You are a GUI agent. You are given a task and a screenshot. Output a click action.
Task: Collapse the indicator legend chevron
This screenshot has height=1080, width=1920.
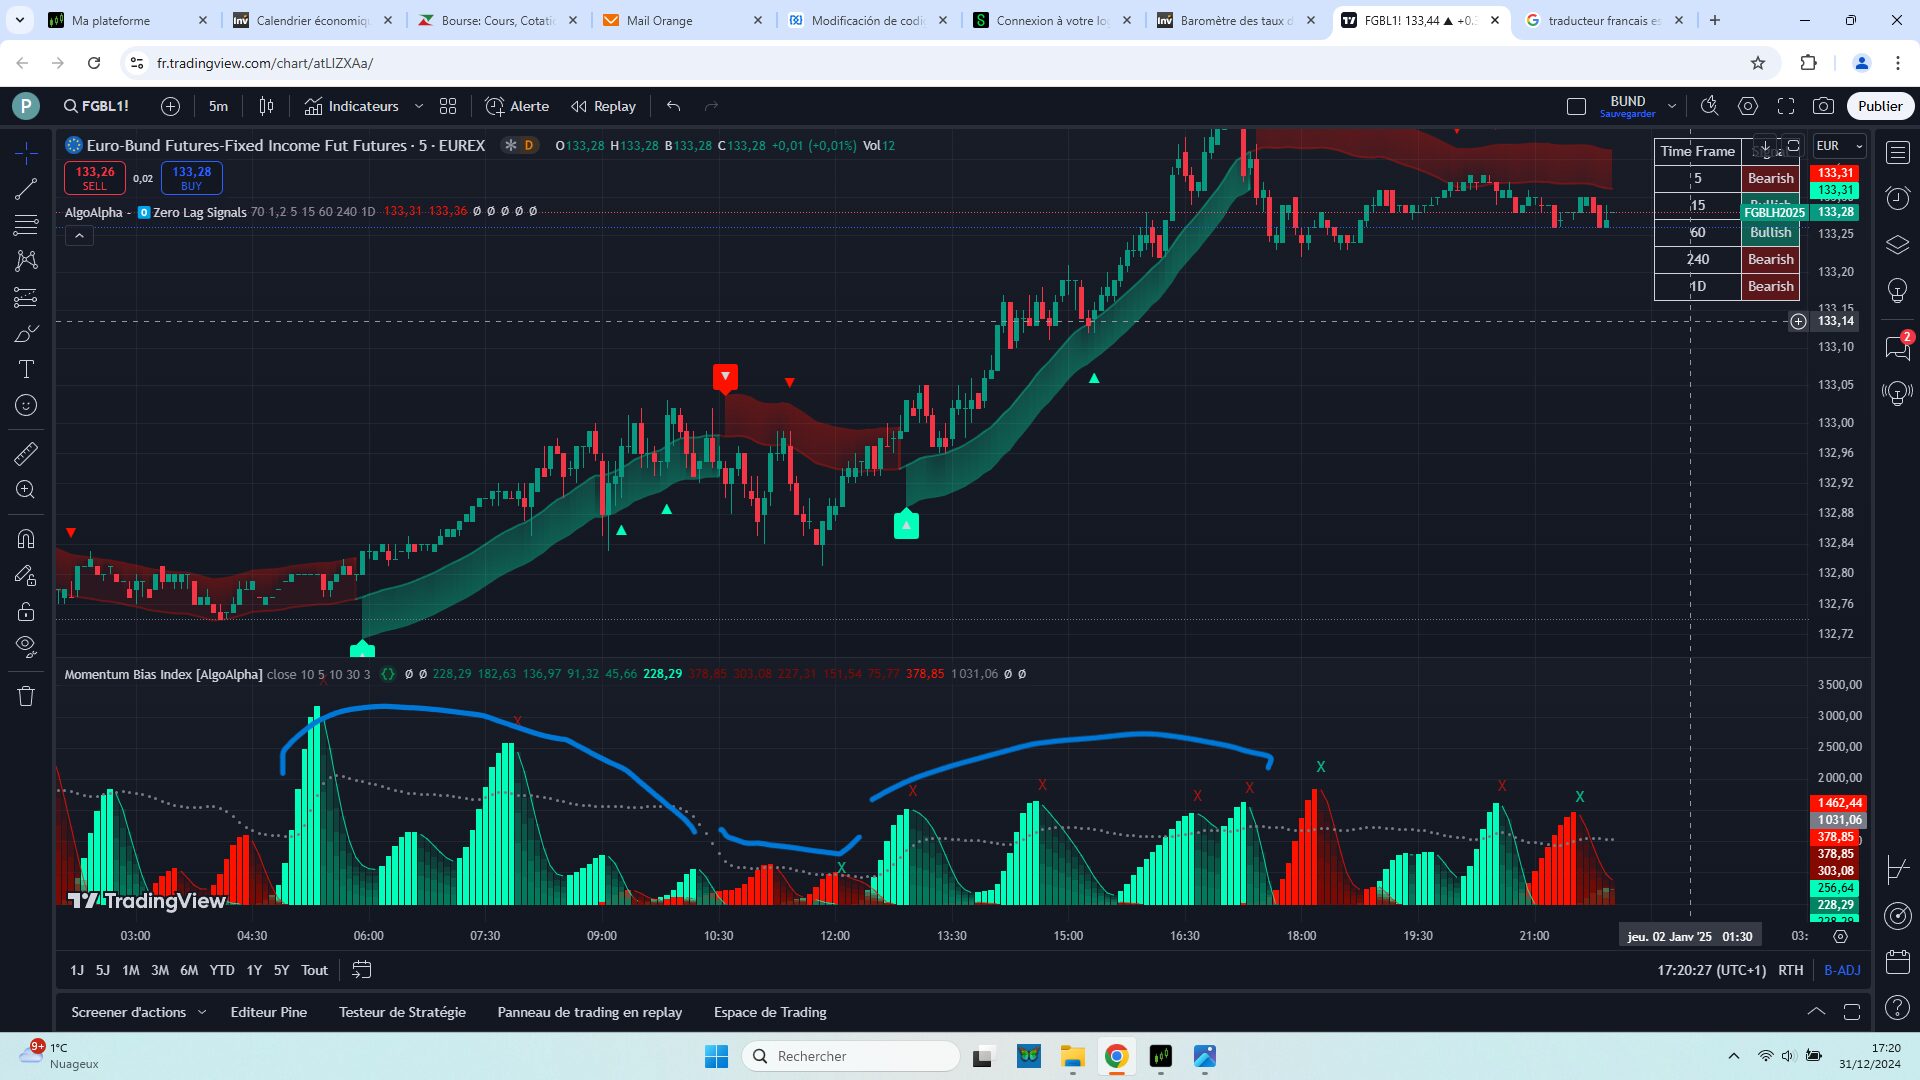coord(79,236)
